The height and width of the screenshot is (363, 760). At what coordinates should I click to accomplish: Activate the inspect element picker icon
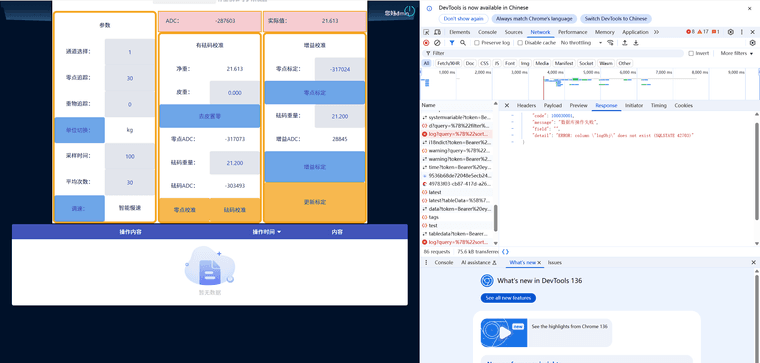tap(426, 32)
